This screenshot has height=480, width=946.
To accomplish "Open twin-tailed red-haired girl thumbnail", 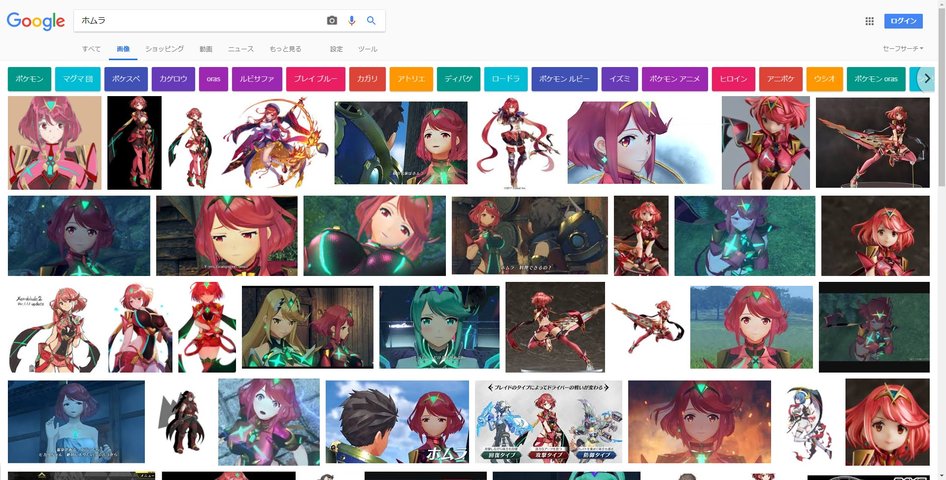I will coord(517,143).
